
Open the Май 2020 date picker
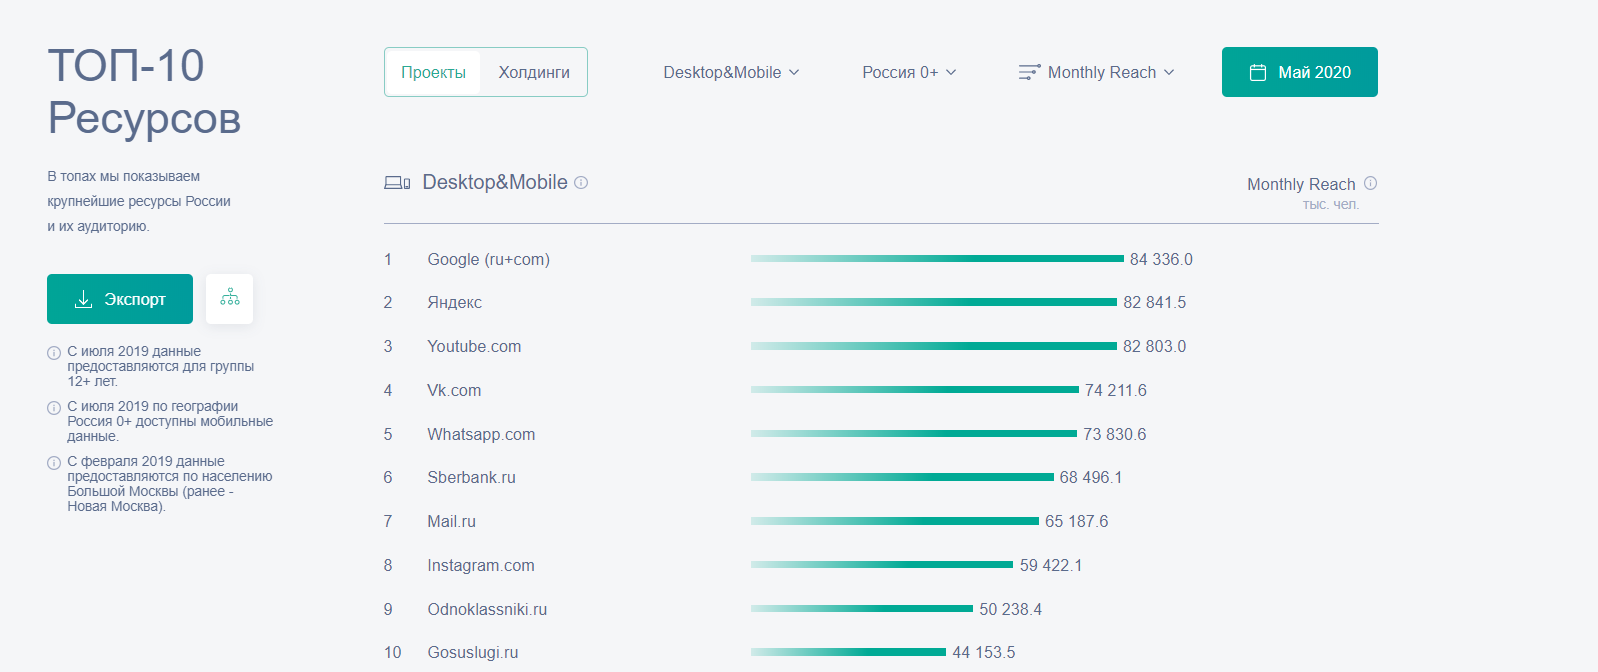1299,72
